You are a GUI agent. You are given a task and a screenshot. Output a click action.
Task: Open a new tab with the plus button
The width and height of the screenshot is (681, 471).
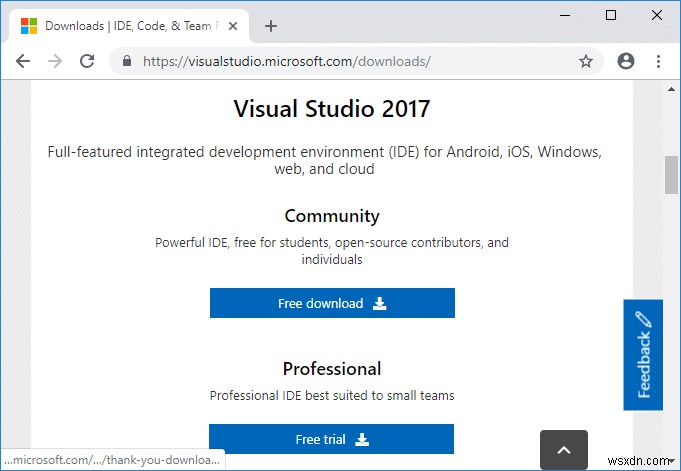coord(271,26)
